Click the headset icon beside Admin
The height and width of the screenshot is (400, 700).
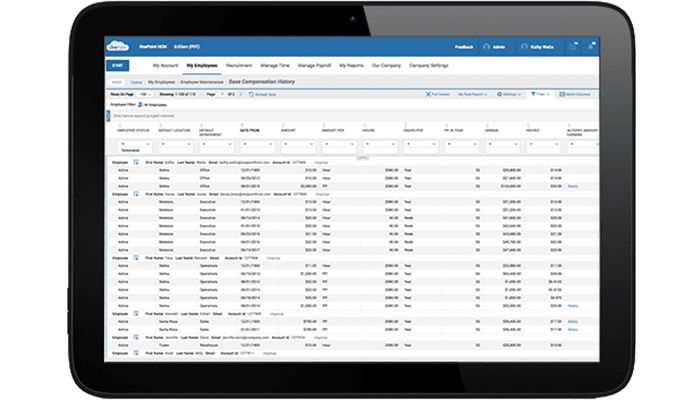click(486, 47)
